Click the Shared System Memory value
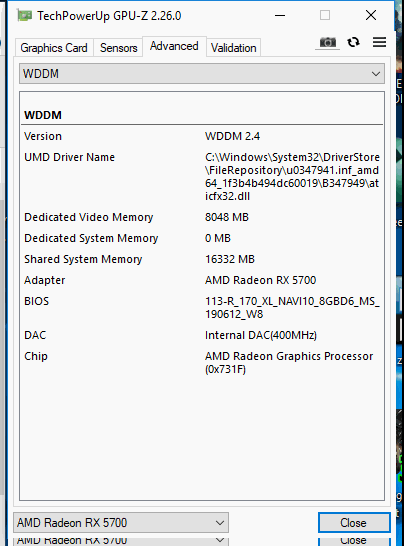The height and width of the screenshot is (546, 404). point(230,259)
